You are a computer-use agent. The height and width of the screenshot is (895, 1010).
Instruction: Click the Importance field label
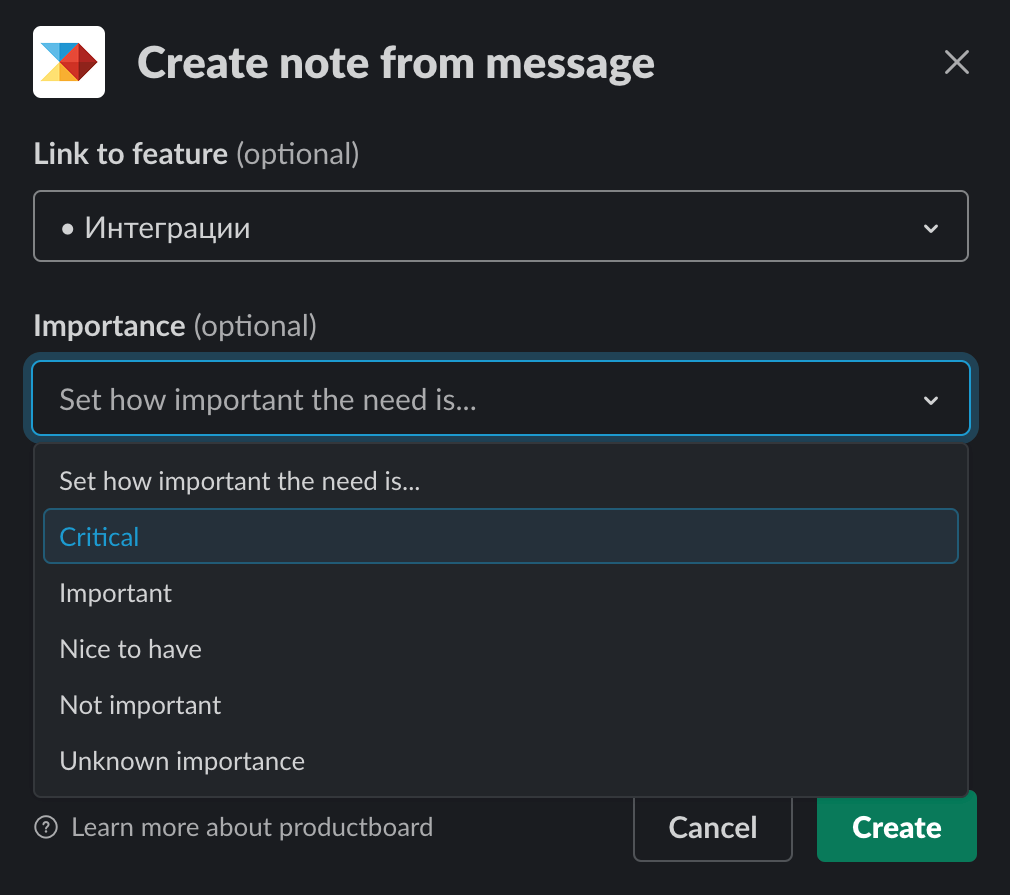pos(110,326)
